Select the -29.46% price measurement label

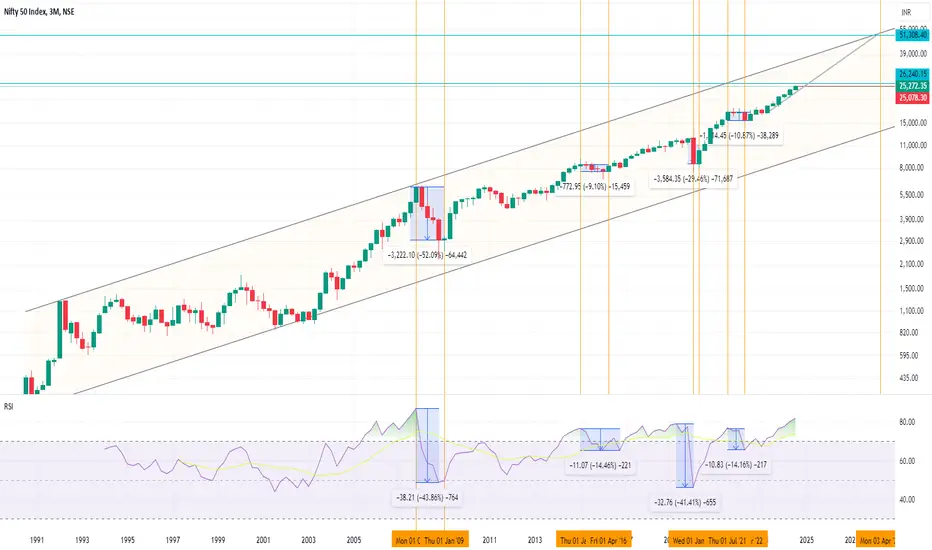pyautogui.click(x=693, y=178)
